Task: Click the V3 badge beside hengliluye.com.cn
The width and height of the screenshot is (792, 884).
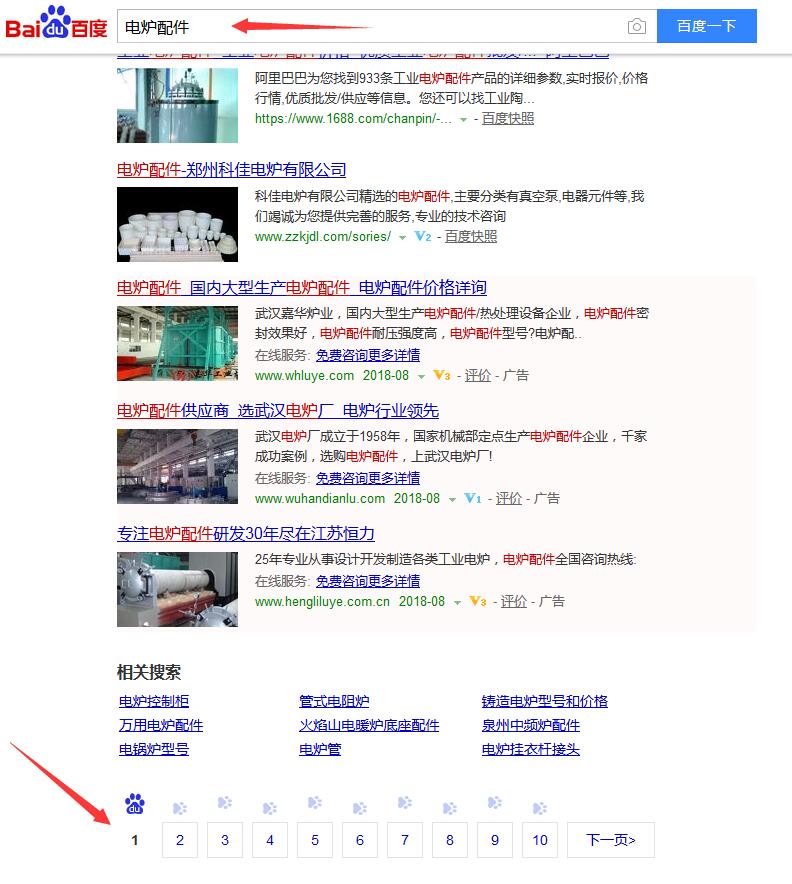Action: (477, 601)
